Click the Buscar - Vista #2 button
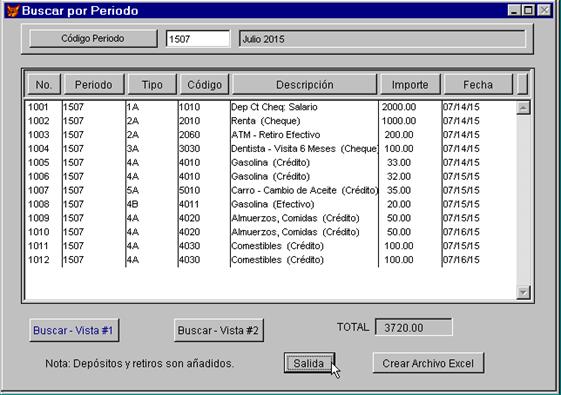The image size is (561, 395). 219,330
